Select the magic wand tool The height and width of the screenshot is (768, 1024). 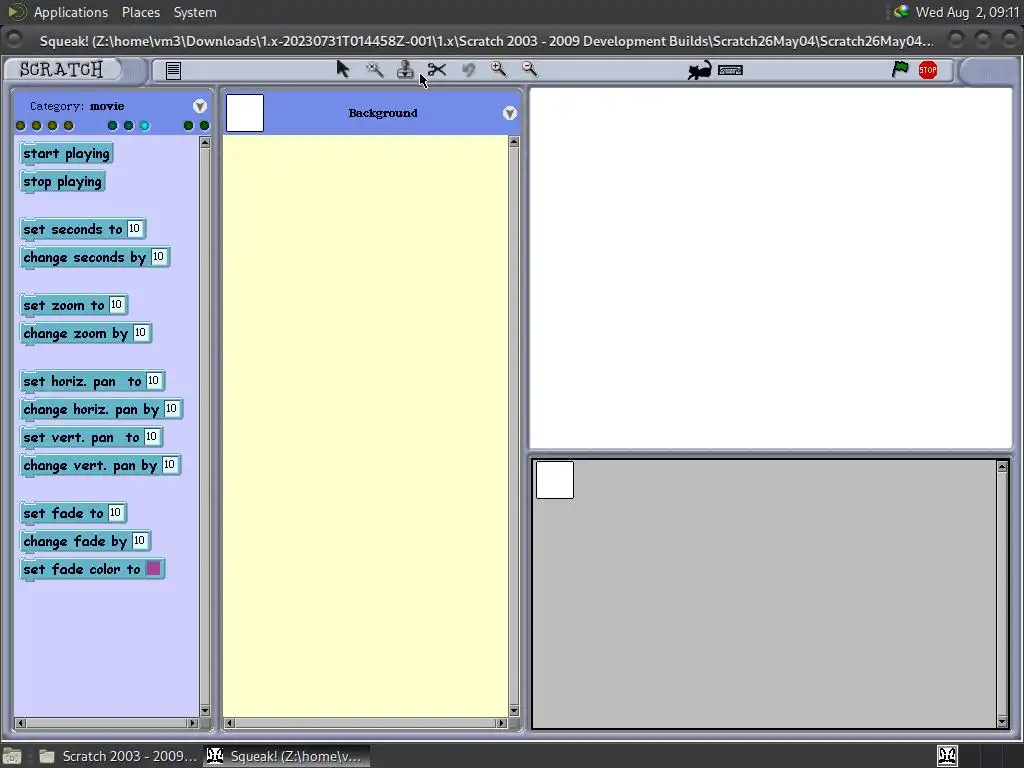[x=374, y=69]
